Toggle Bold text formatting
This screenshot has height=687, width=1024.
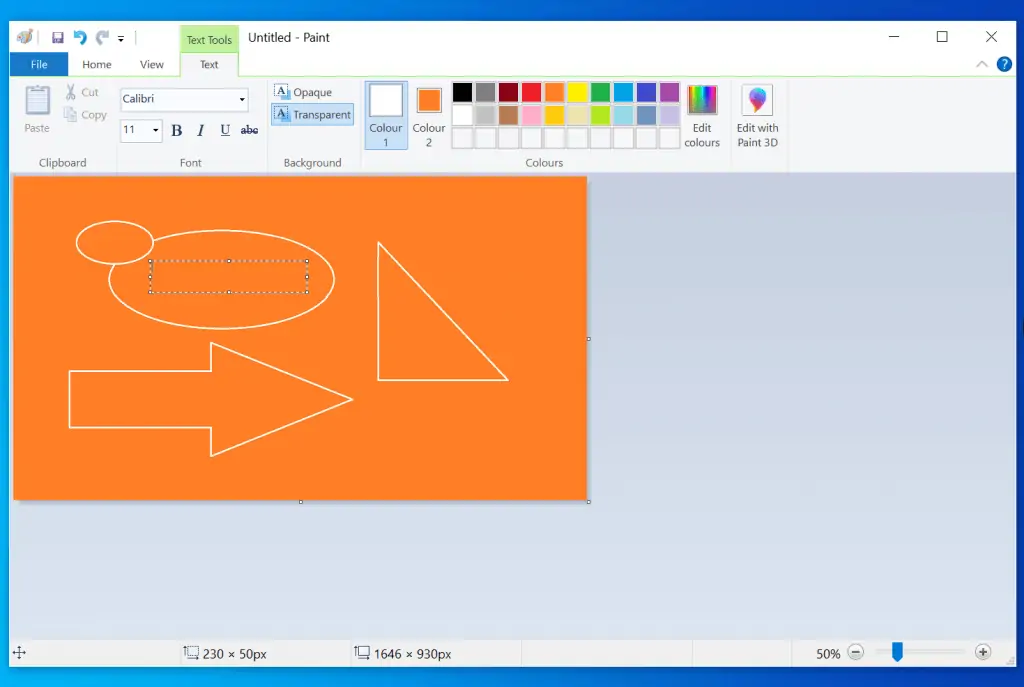[177, 130]
